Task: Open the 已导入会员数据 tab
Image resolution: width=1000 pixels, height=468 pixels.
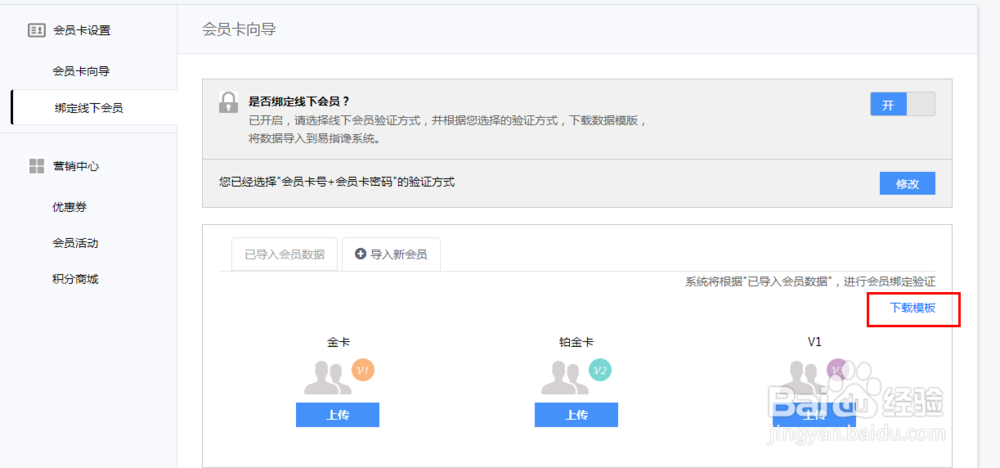Action: (x=285, y=255)
